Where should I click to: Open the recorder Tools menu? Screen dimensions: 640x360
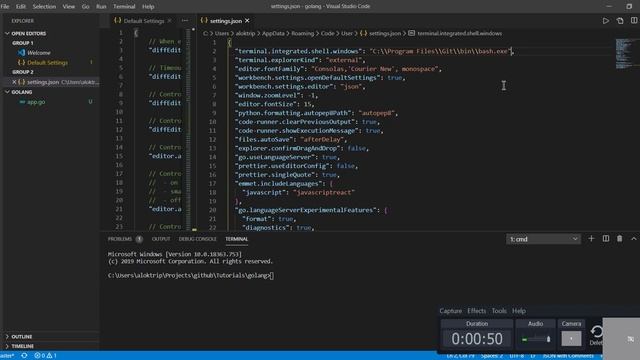click(499, 311)
